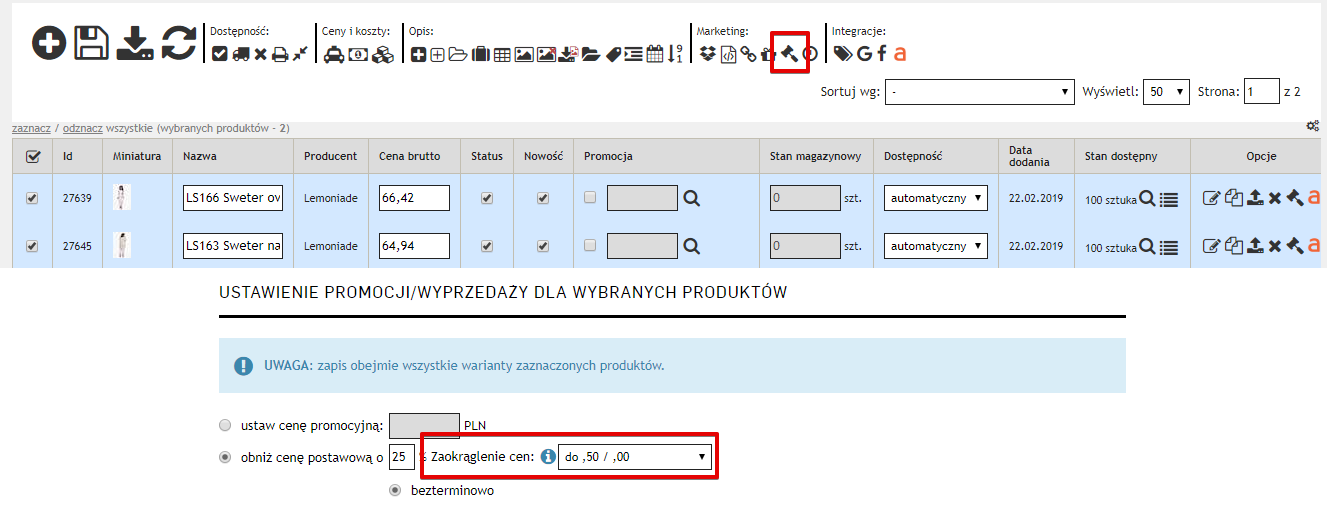Viewport: 1327px width, 508px height.
Task: Click the large plus add product icon
Action: click(49, 43)
